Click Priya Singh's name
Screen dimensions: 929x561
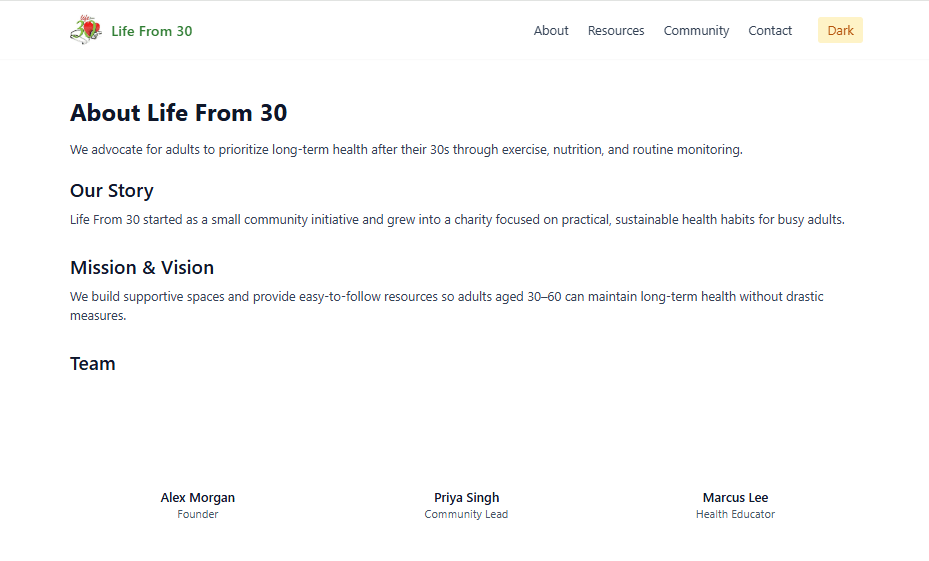(x=467, y=497)
